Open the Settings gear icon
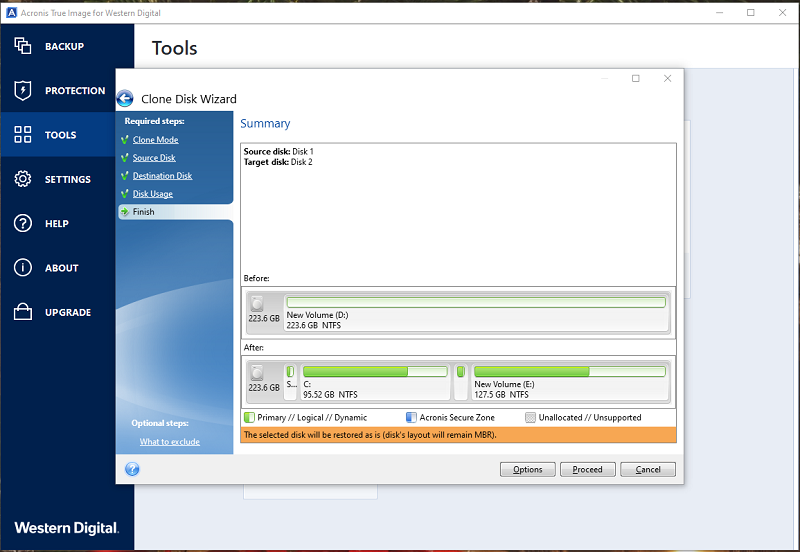Image resolution: width=800 pixels, height=552 pixels. [22, 179]
